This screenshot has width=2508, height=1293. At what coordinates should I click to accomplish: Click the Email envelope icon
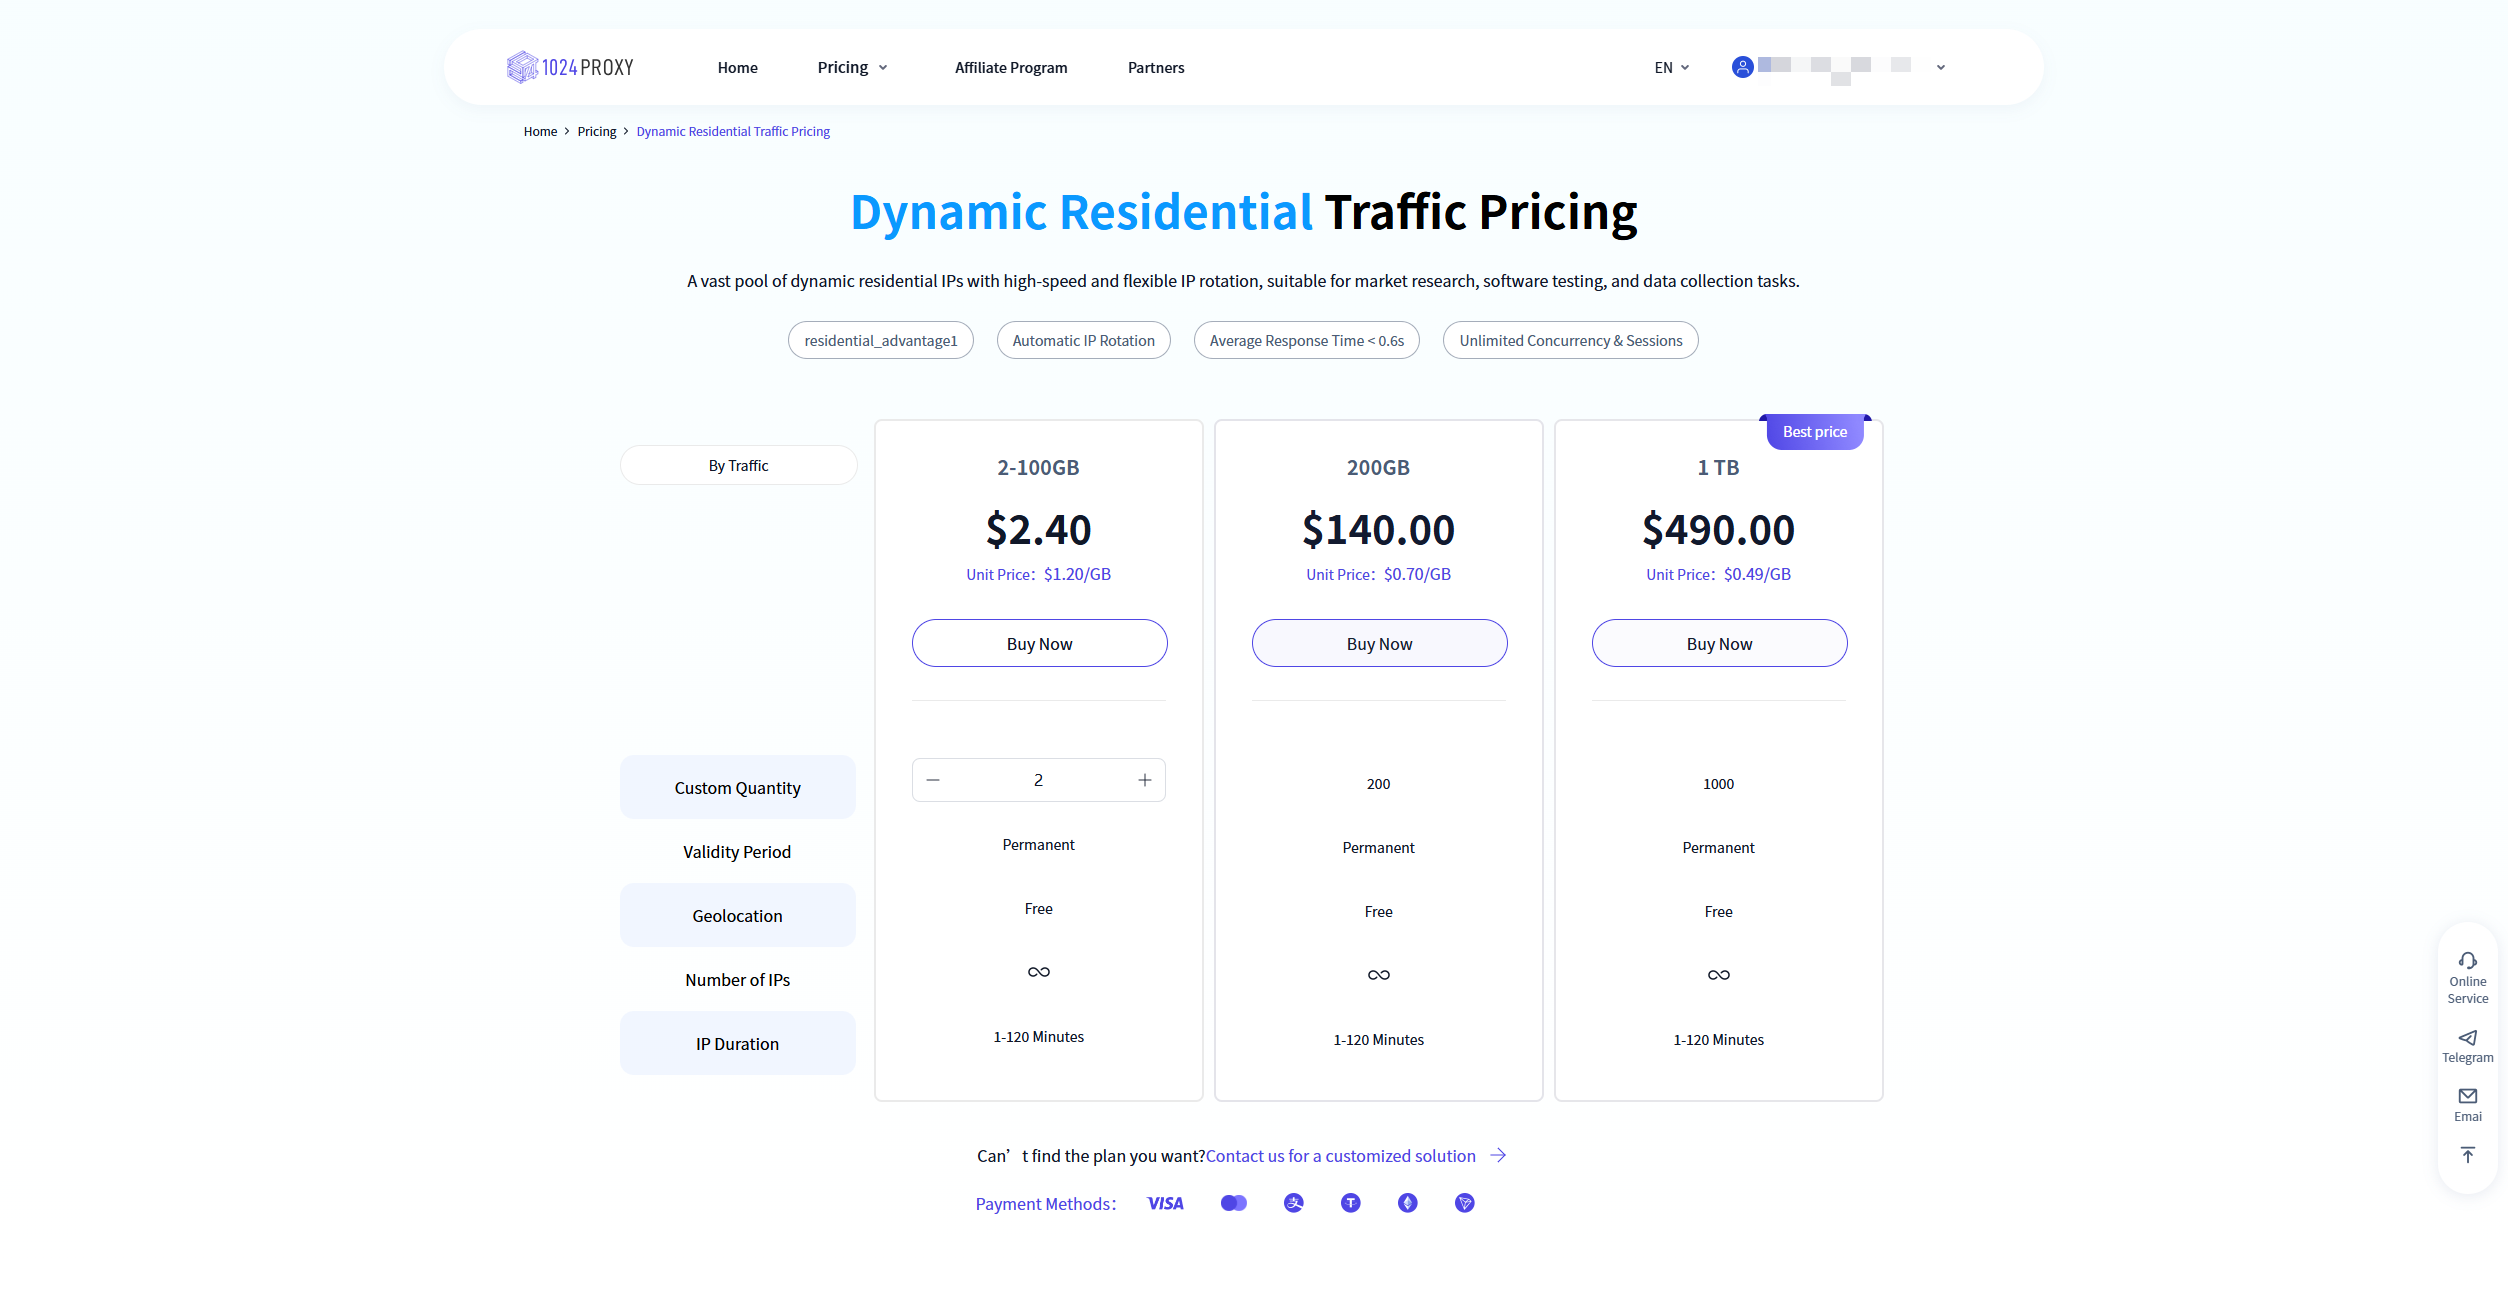(x=2467, y=1096)
